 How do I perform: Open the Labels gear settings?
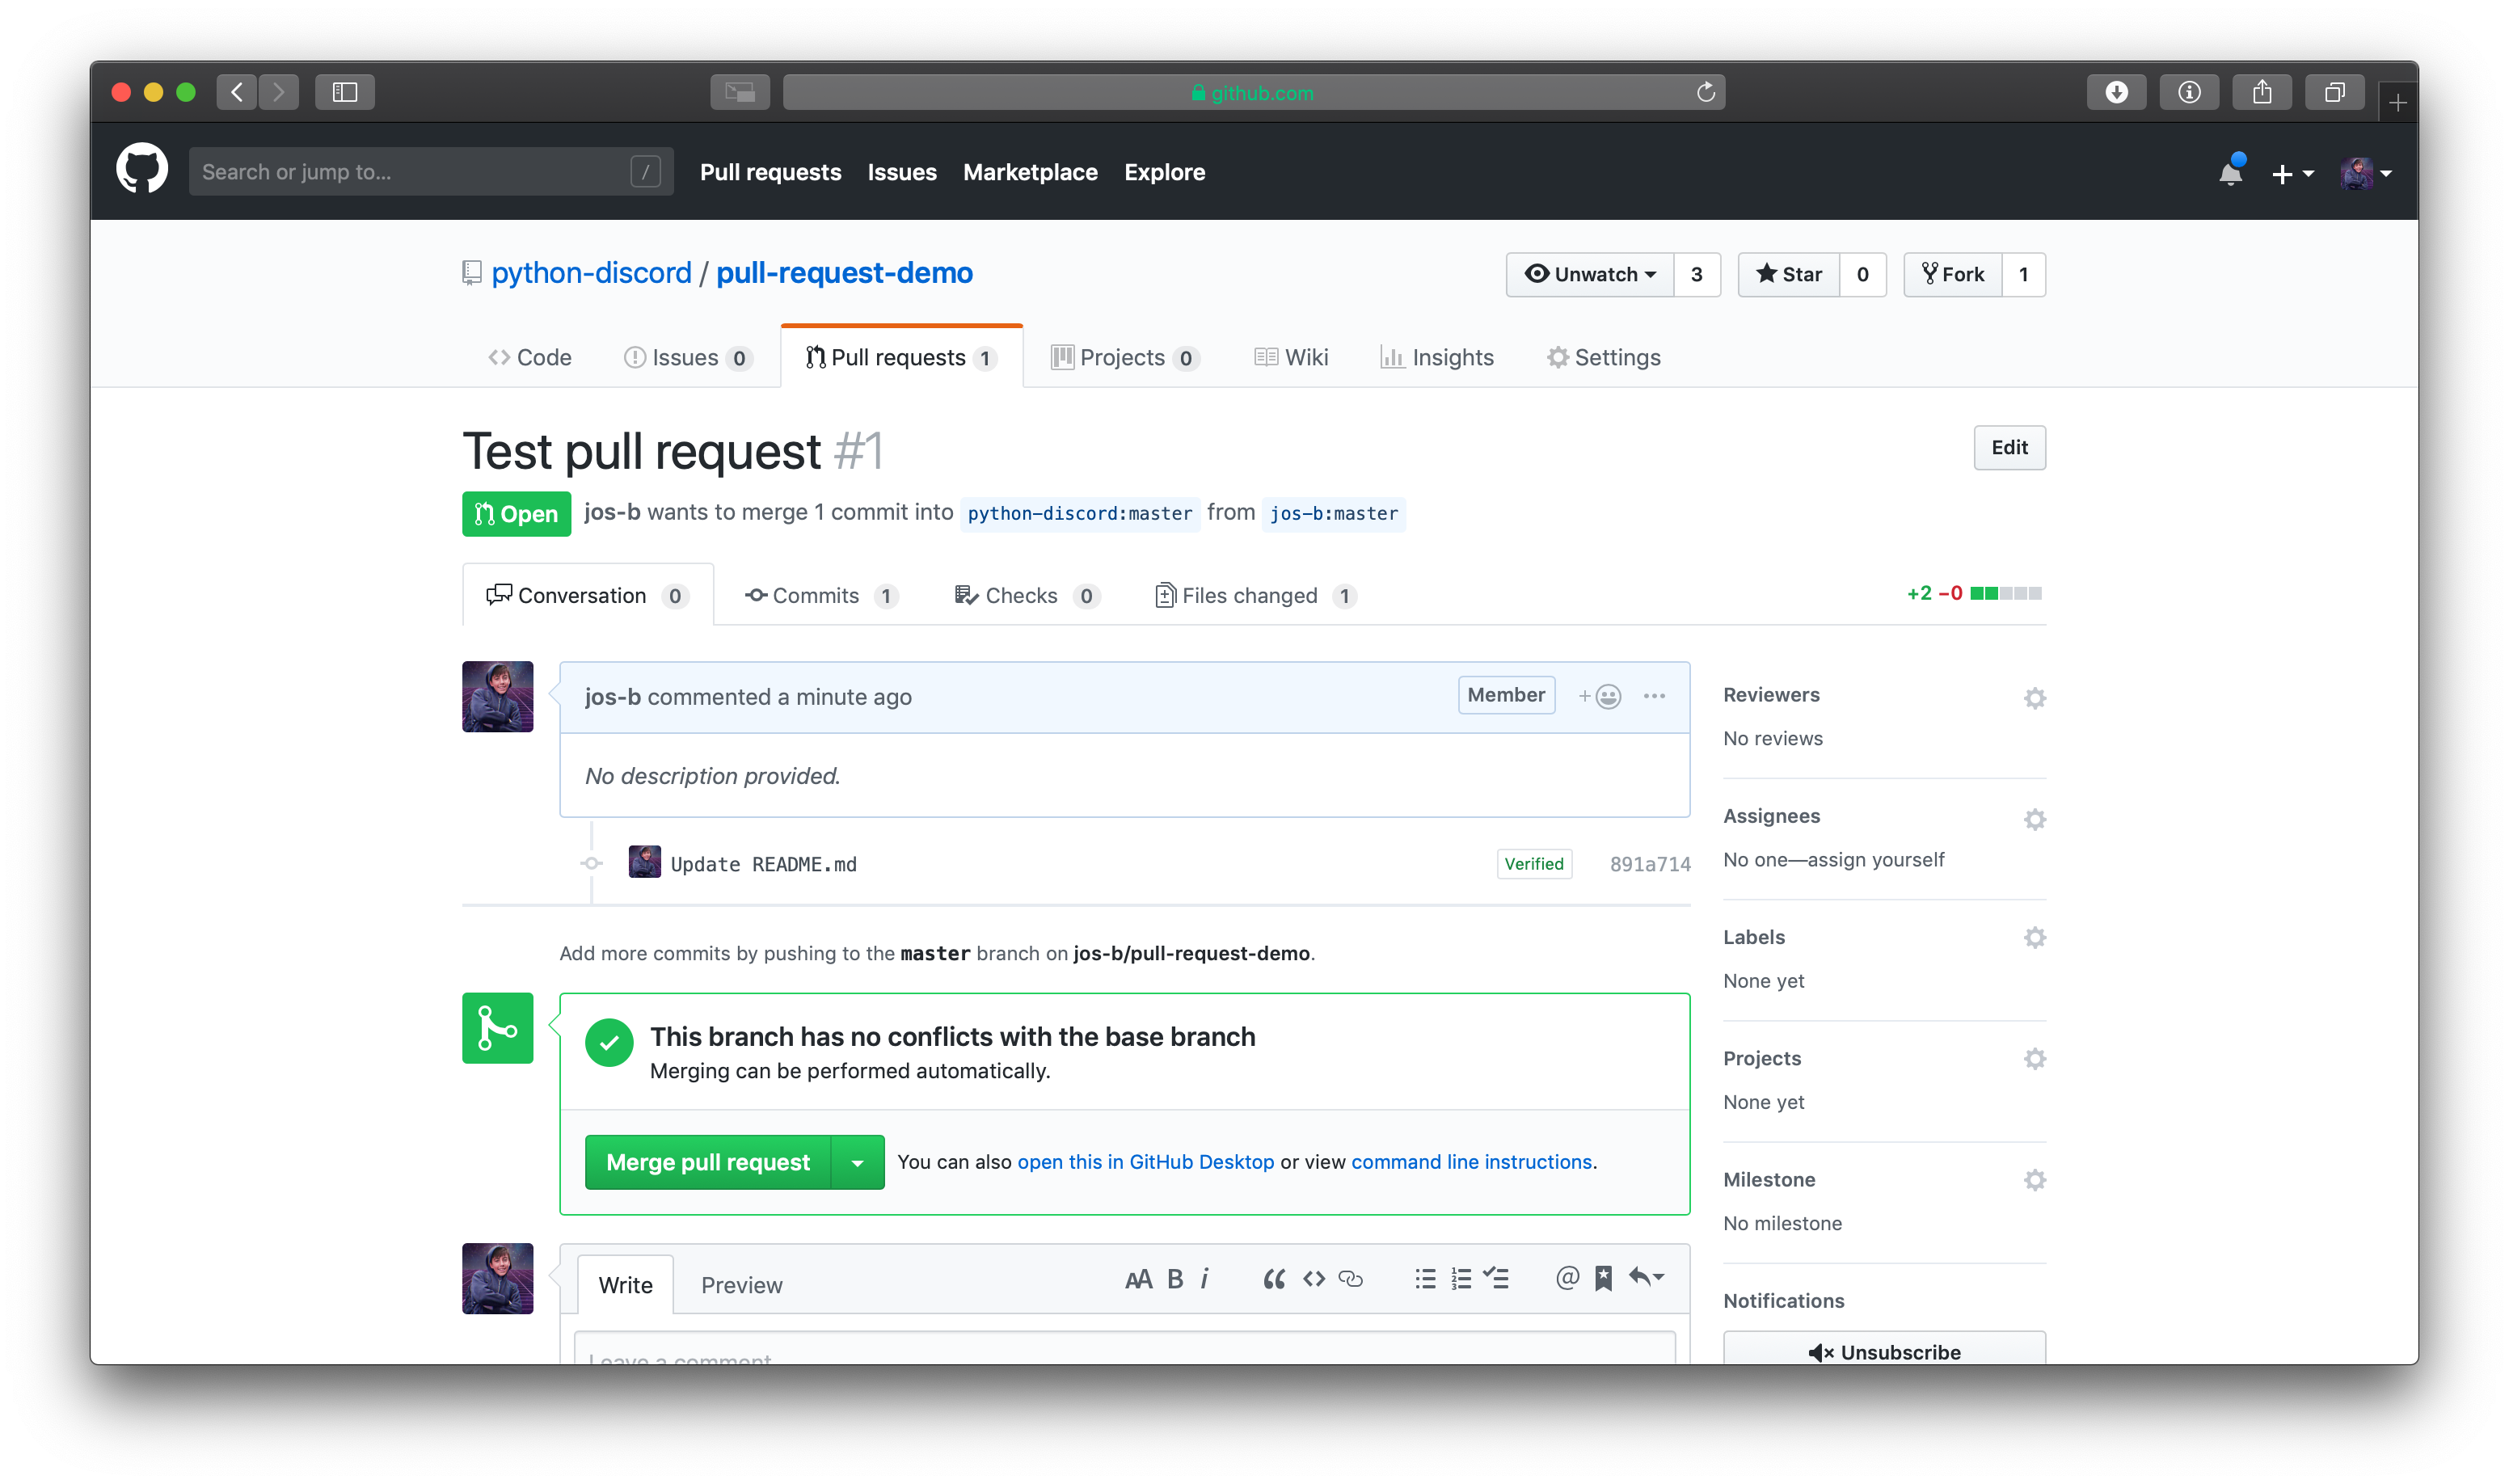click(x=2034, y=938)
